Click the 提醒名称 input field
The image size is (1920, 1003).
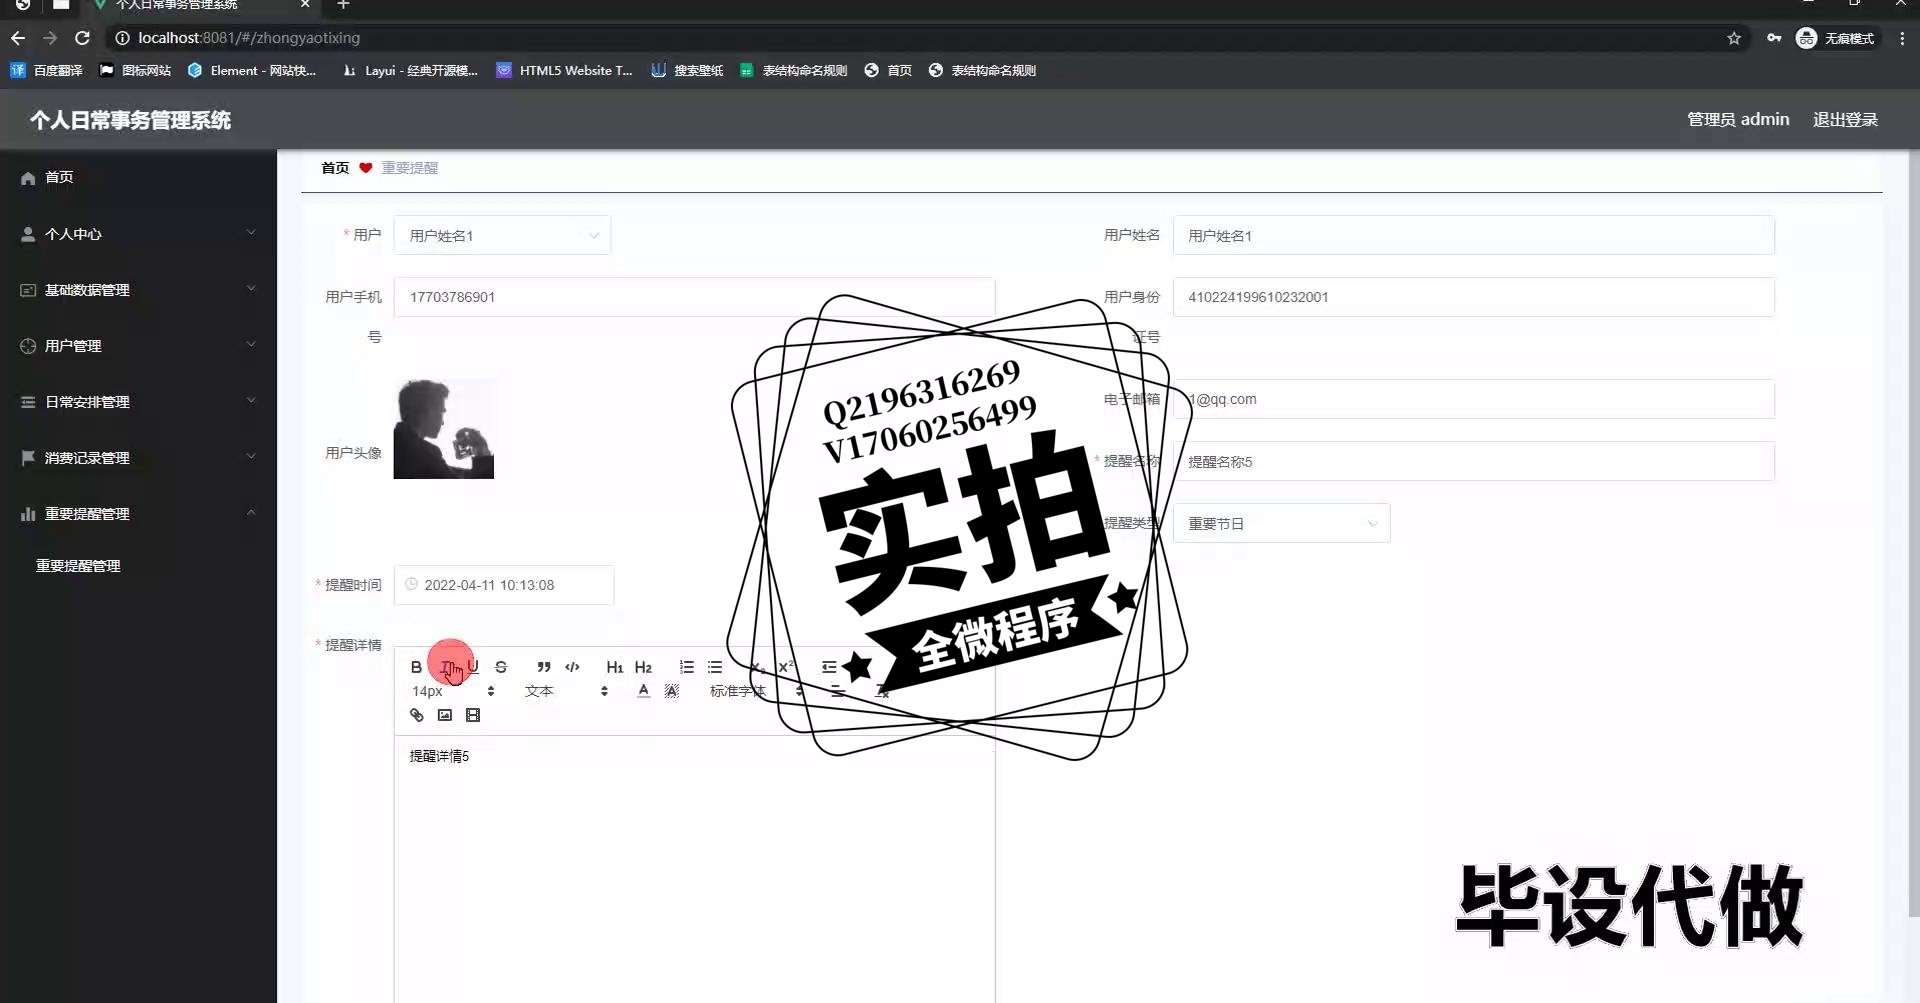pyautogui.click(x=1473, y=461)
